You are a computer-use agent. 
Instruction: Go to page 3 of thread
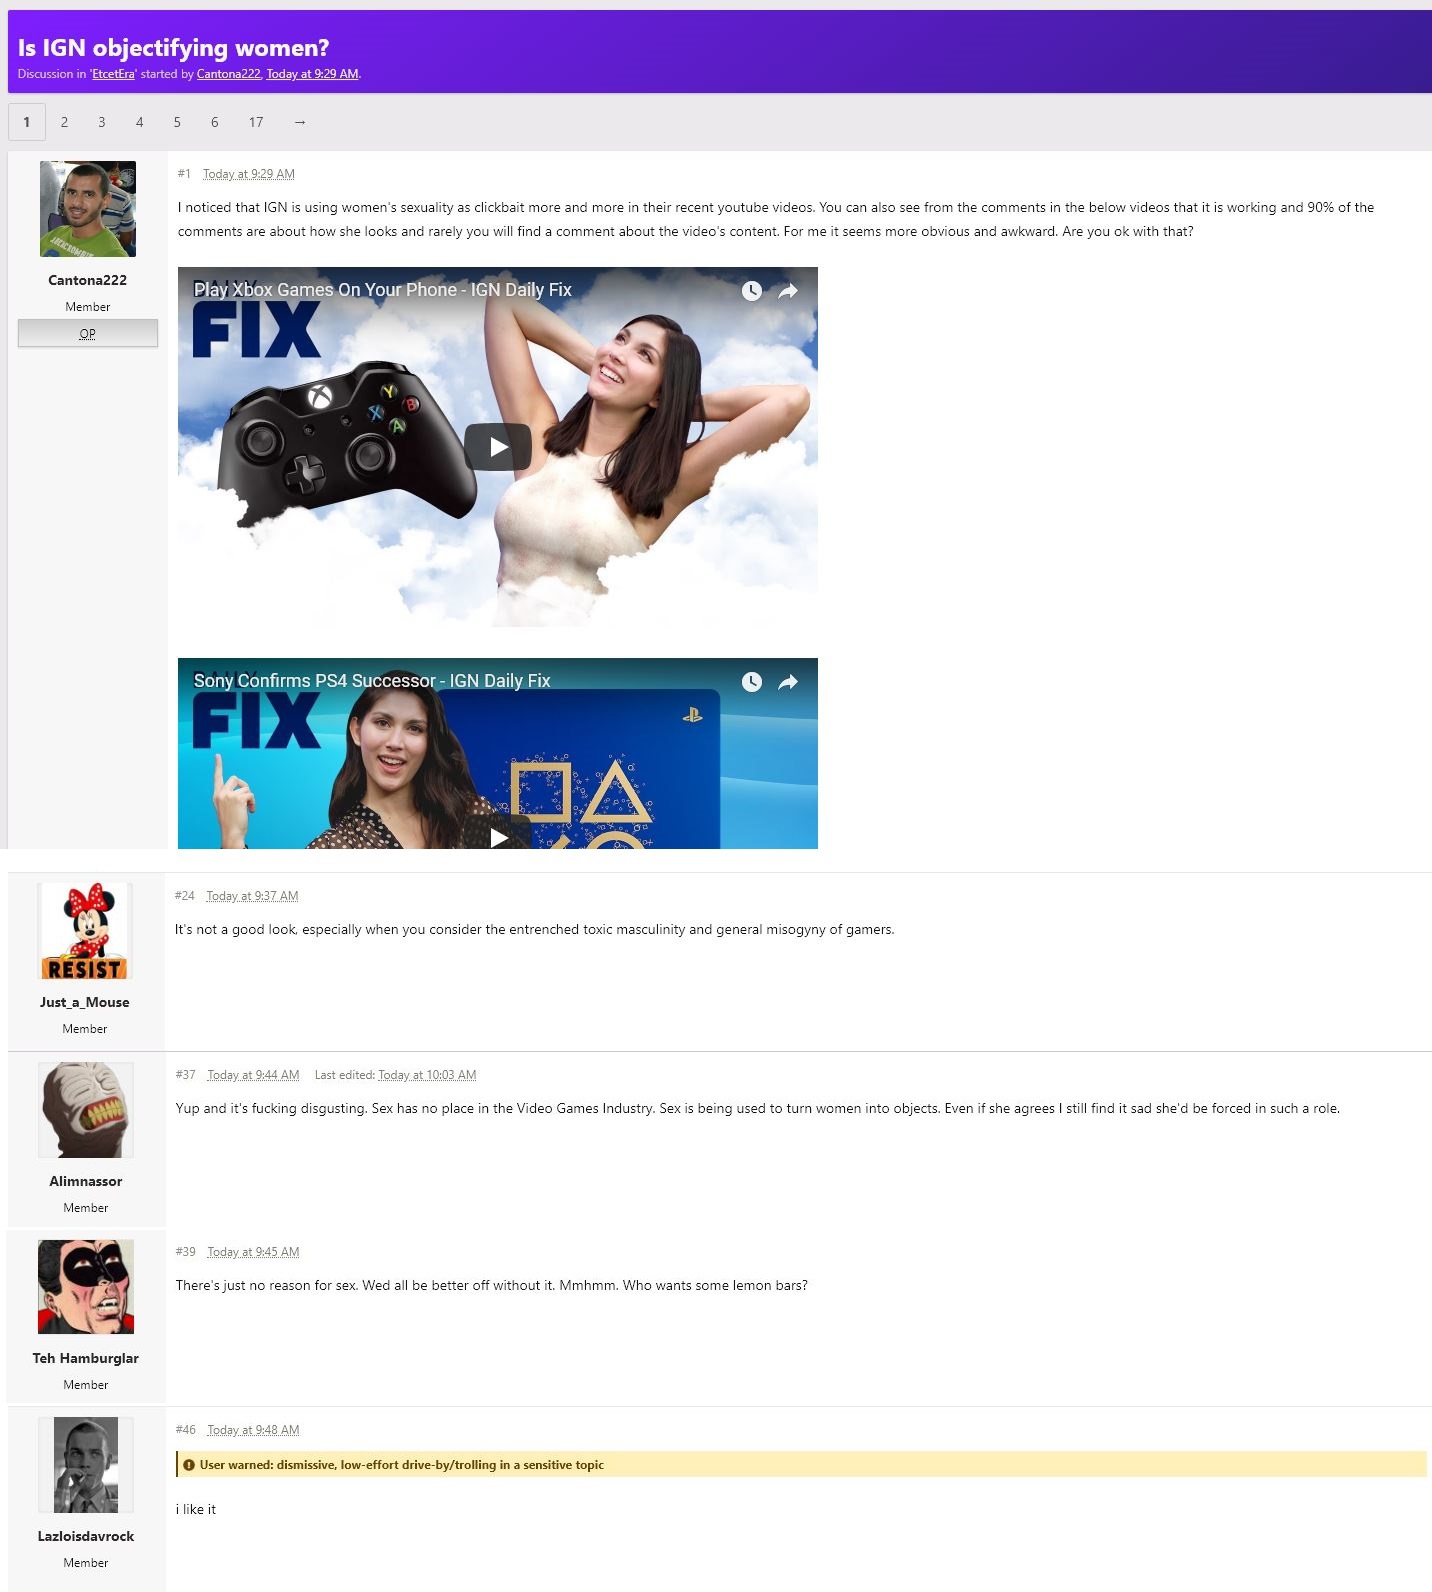pos(101,122)
